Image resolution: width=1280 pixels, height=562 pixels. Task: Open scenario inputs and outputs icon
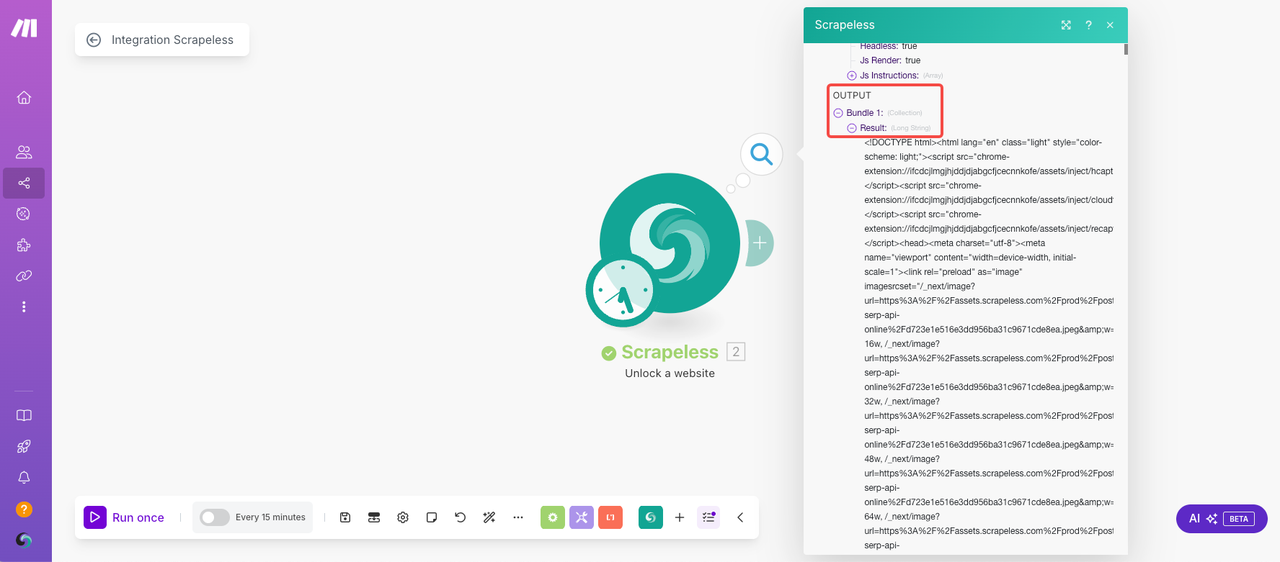pos(374,517)
